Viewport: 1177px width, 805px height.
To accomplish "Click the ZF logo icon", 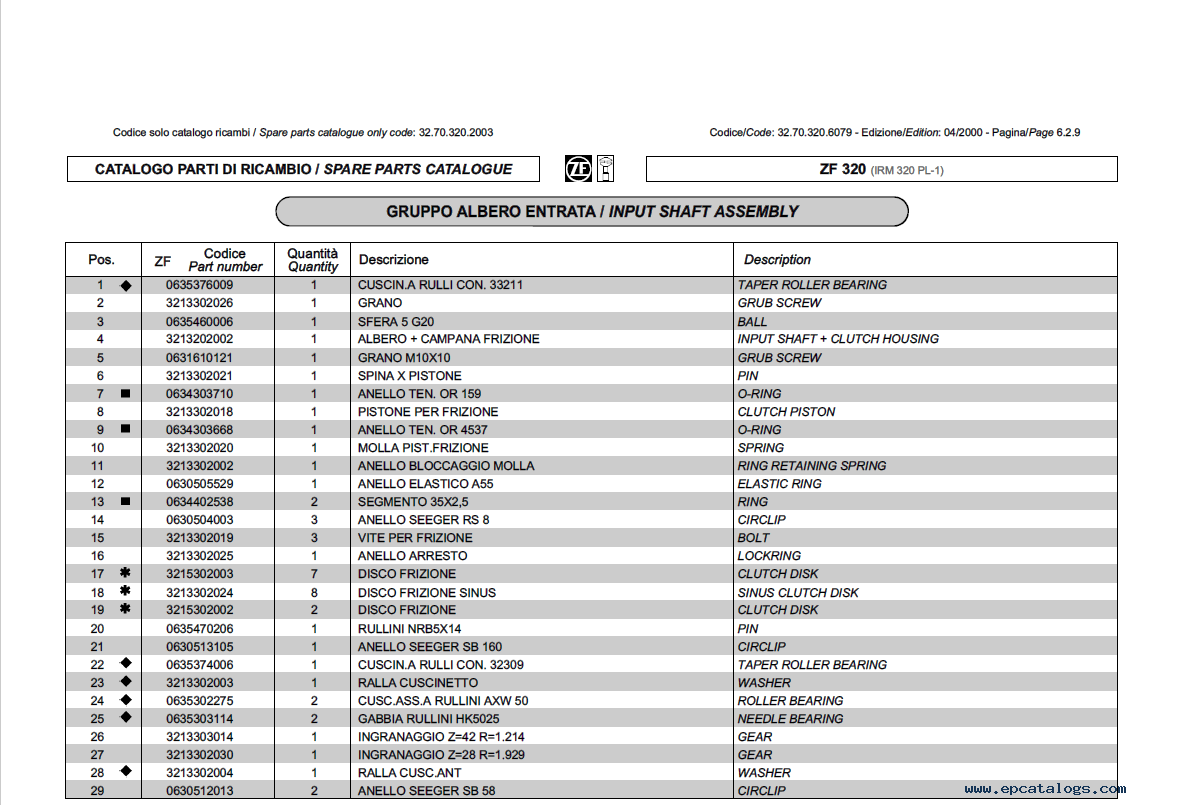I will click(x=578, y=169).
